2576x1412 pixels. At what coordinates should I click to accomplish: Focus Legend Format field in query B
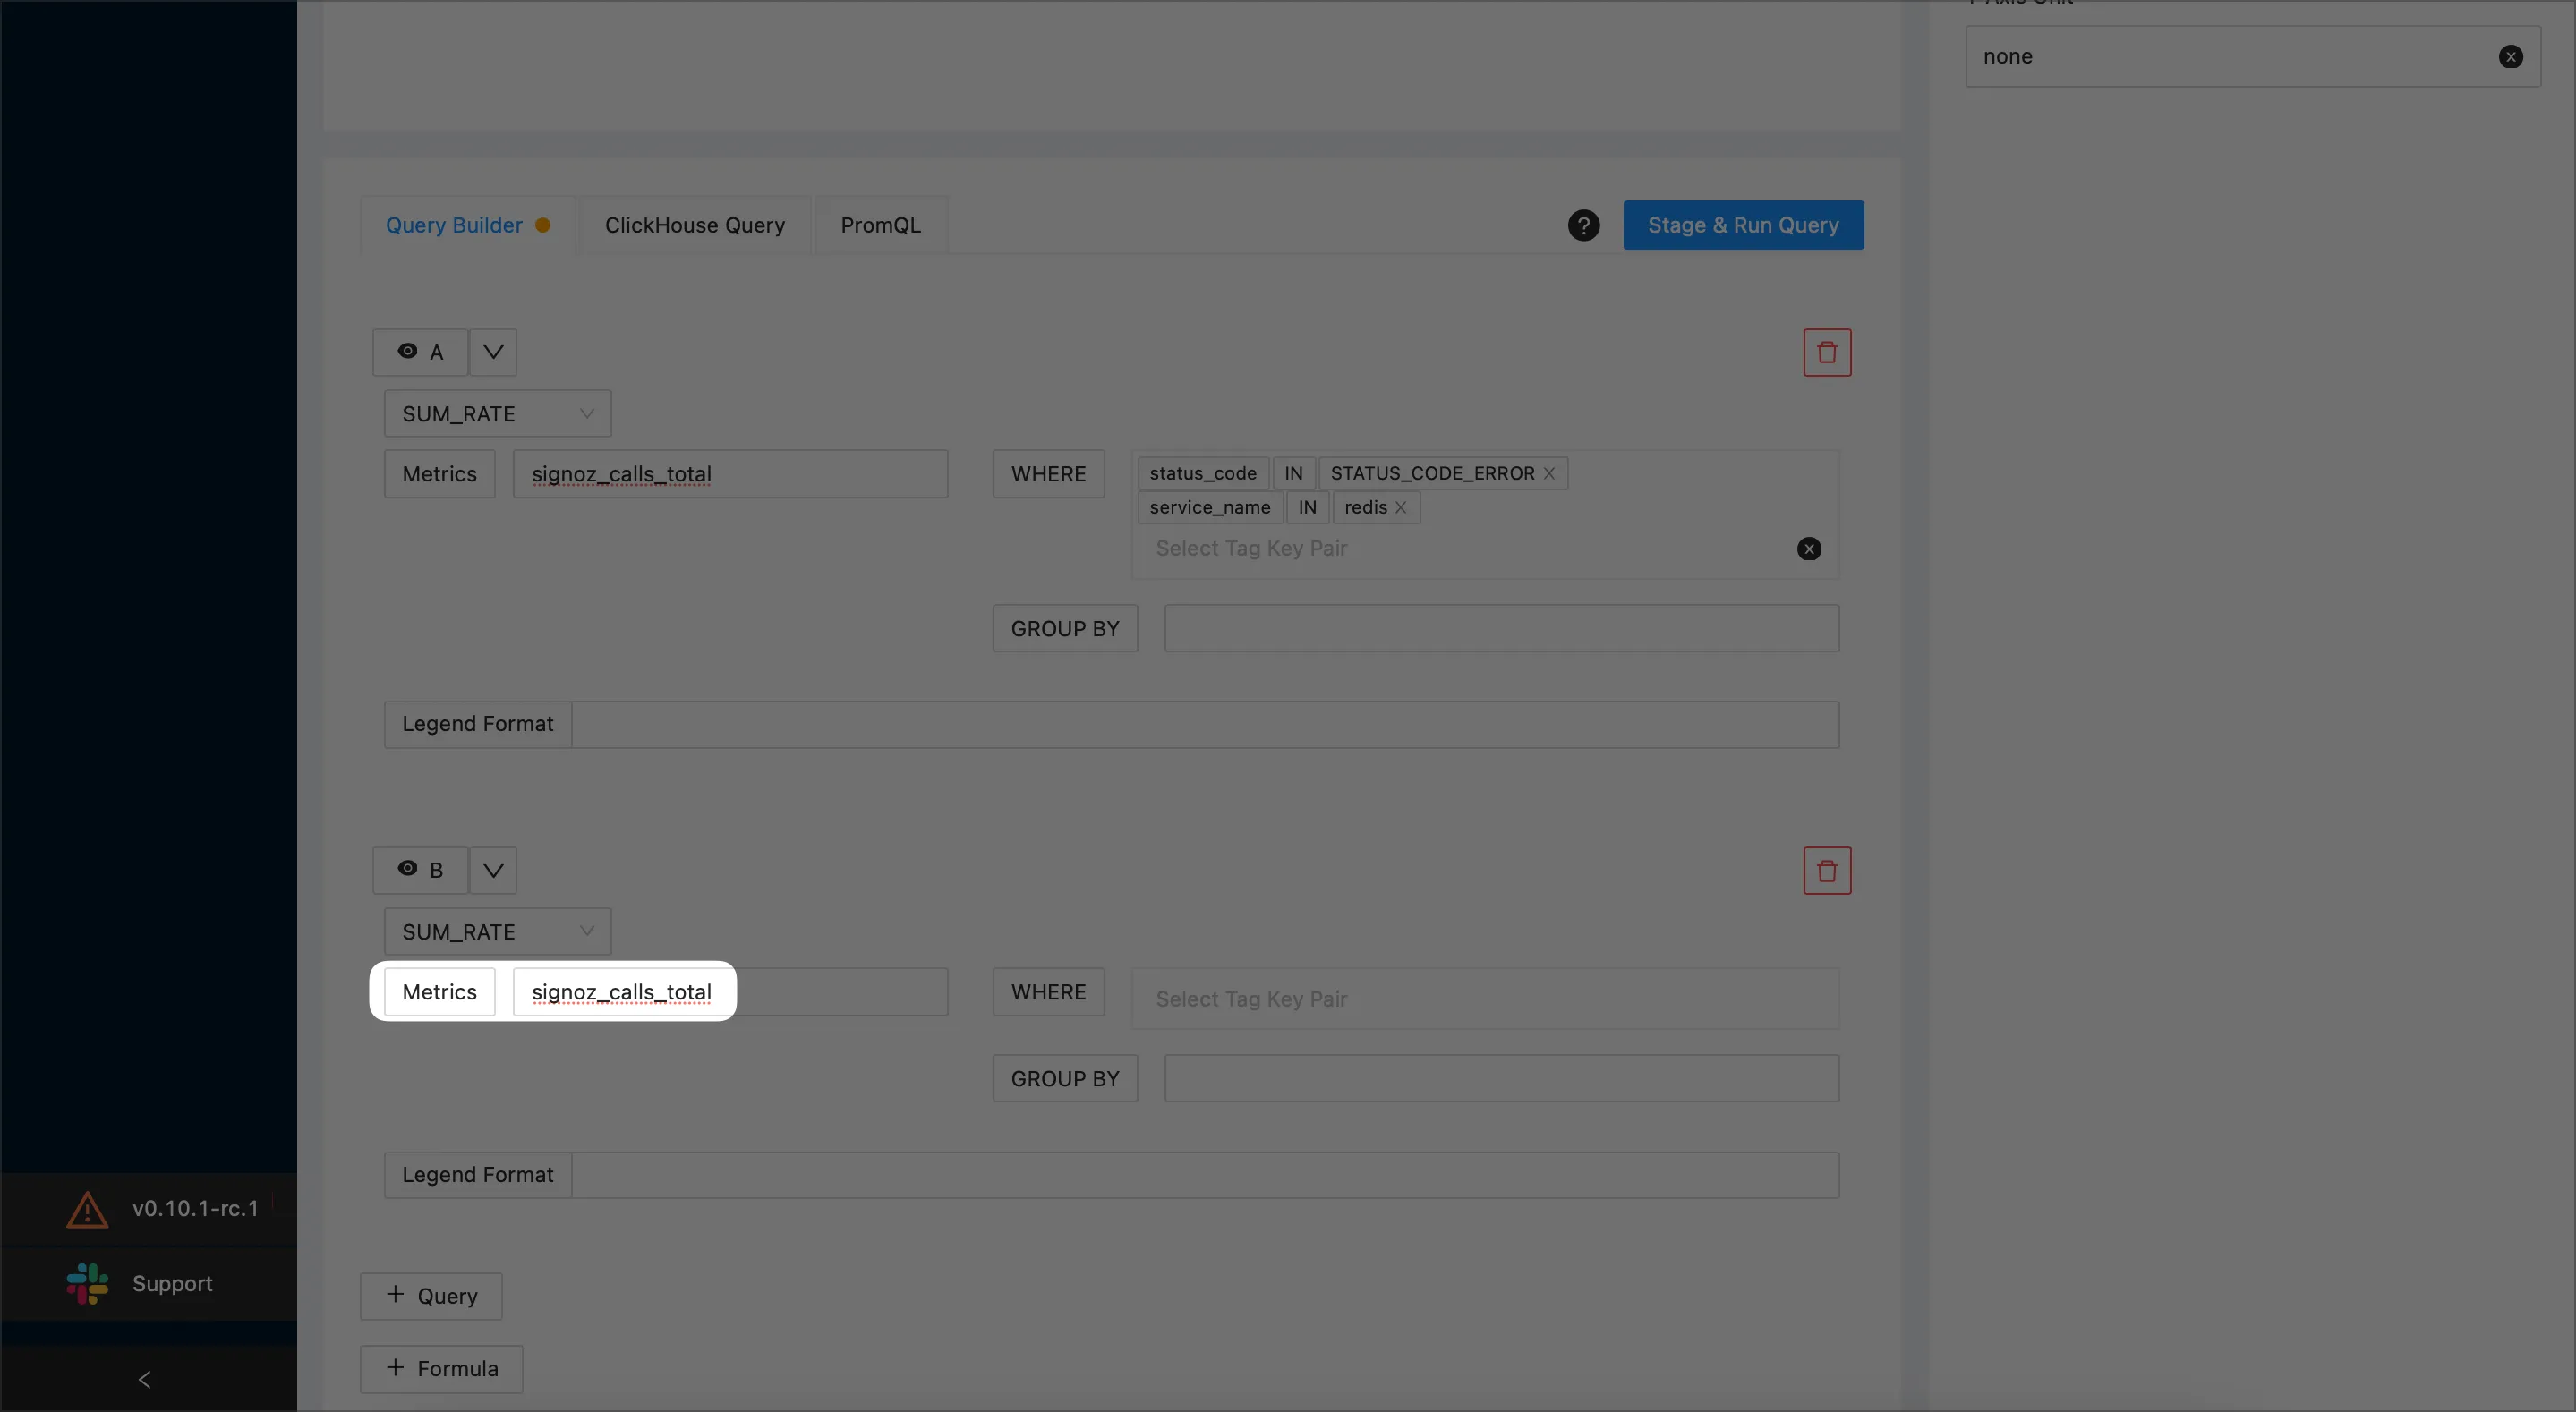tap(1205, 1175)
